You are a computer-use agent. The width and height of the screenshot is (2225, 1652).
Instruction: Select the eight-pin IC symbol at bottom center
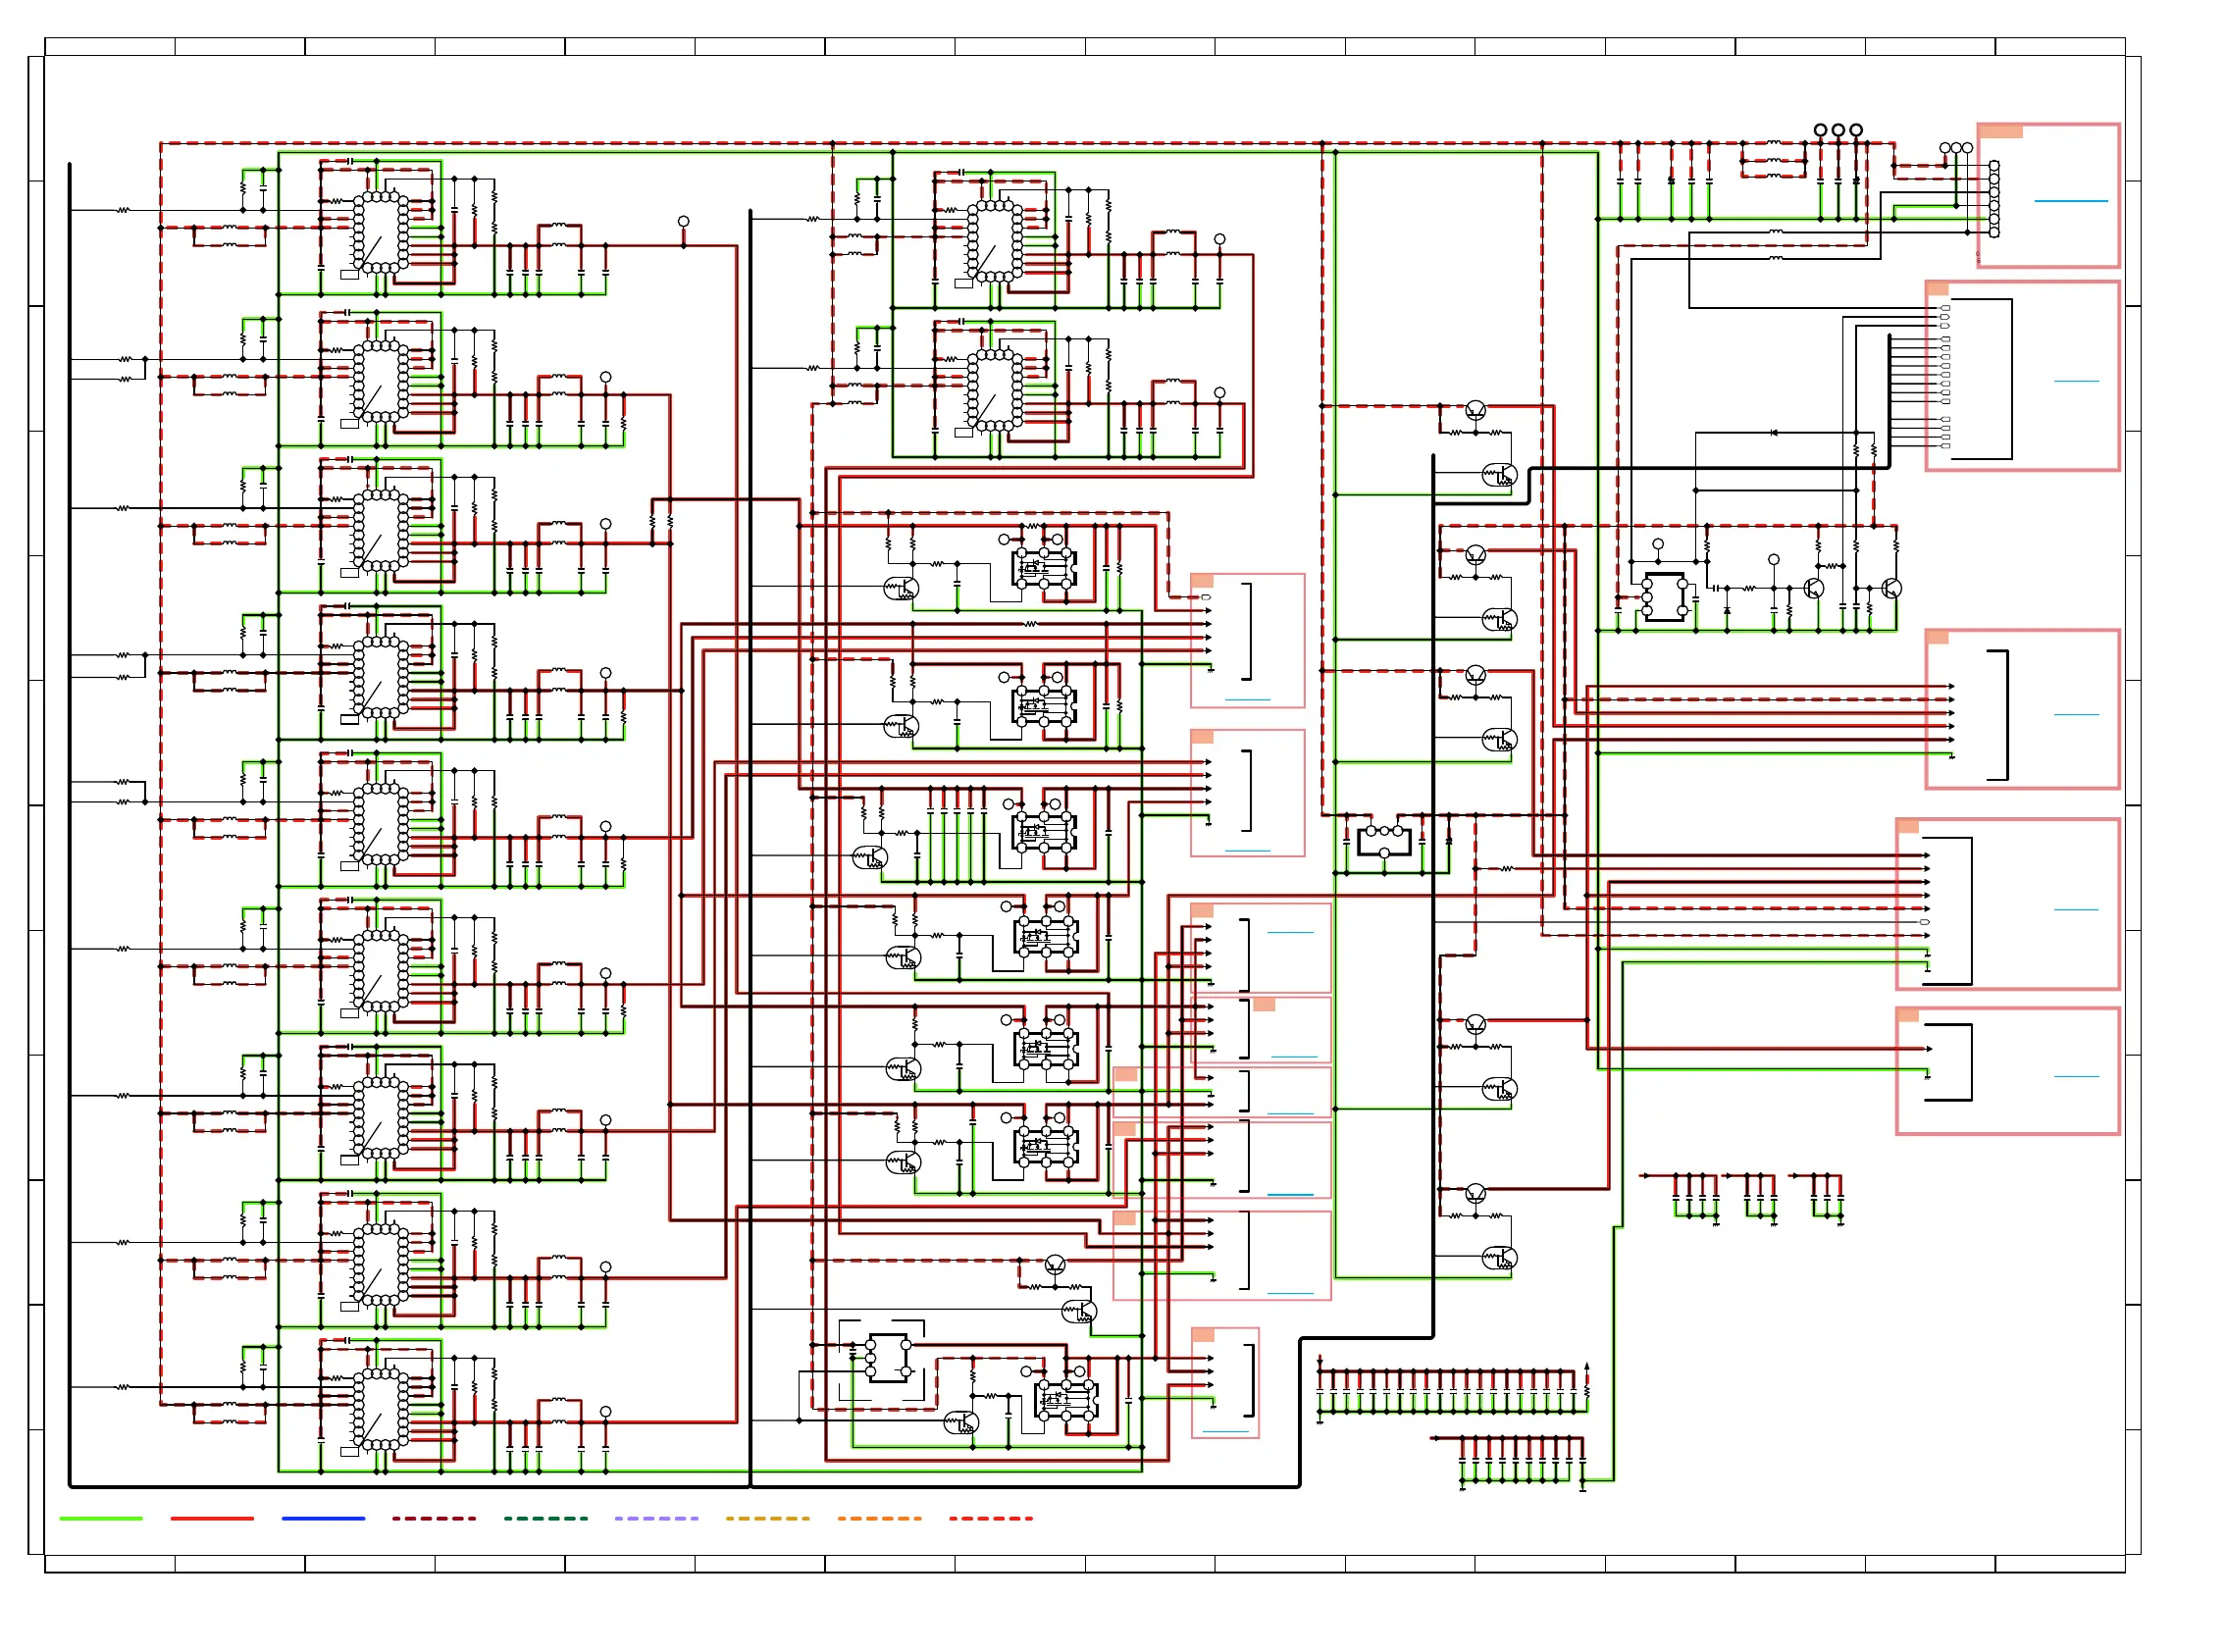pyautogui.click(x=888, y=1358)
